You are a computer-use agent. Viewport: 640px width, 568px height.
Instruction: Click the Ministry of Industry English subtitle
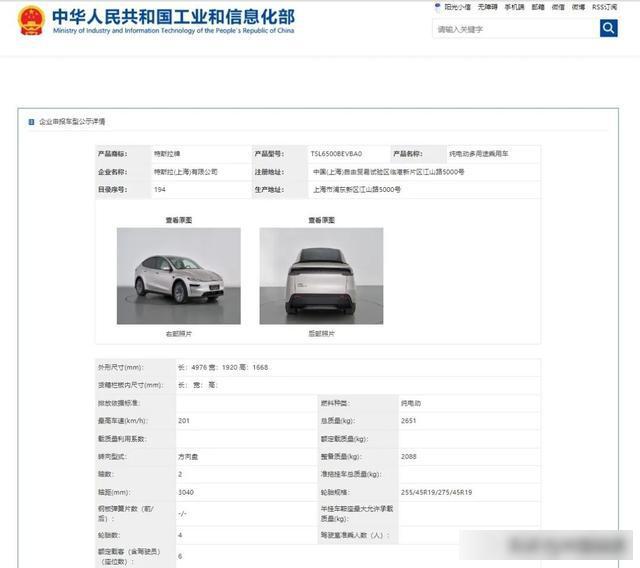[173, 31]
